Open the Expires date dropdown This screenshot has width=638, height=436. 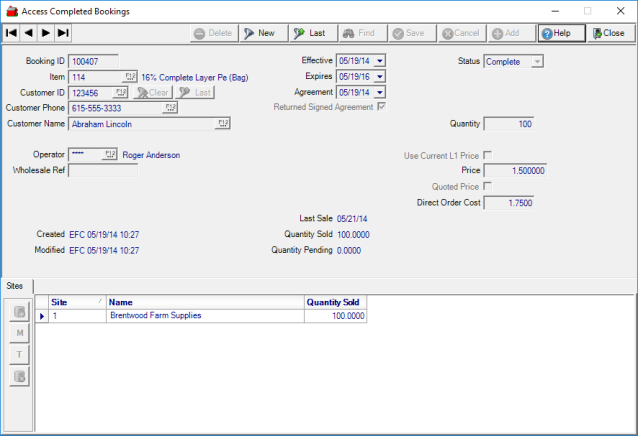point(380,77)
